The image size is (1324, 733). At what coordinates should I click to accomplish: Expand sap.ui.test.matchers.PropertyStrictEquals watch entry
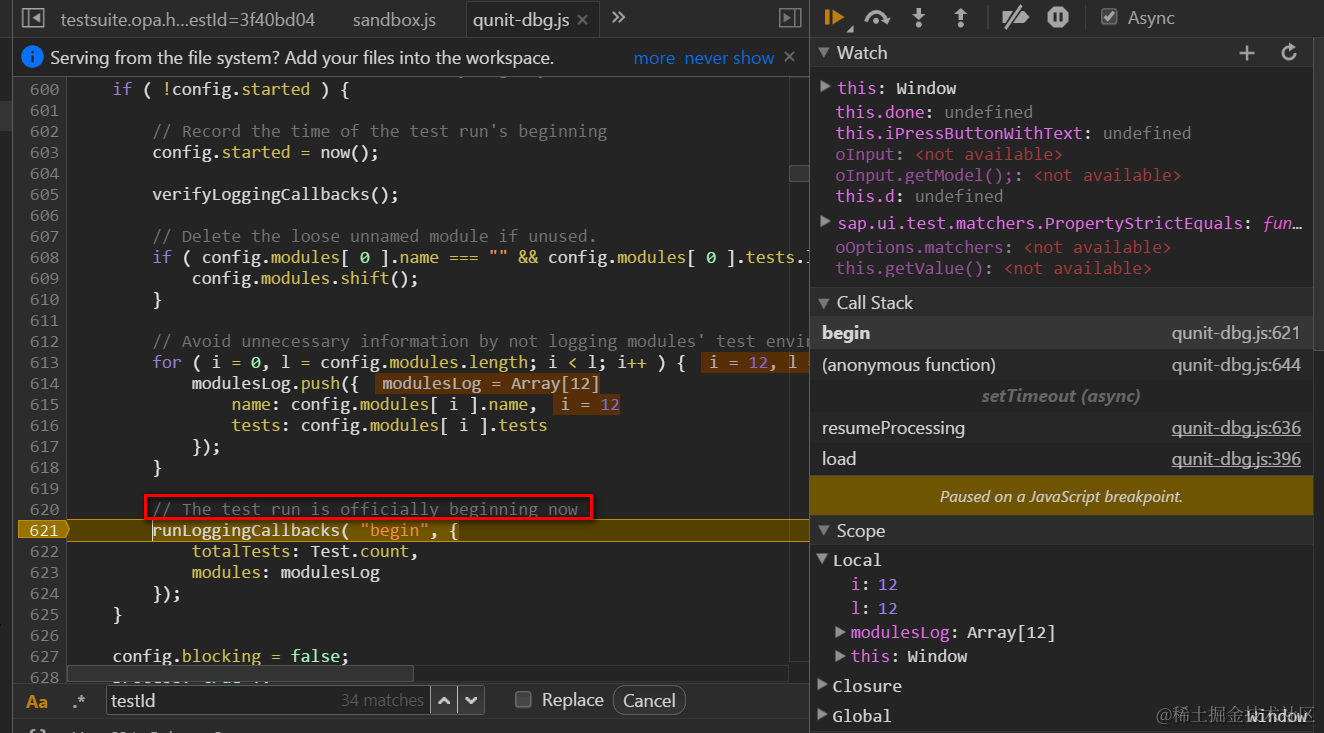(x=825, y=221)
